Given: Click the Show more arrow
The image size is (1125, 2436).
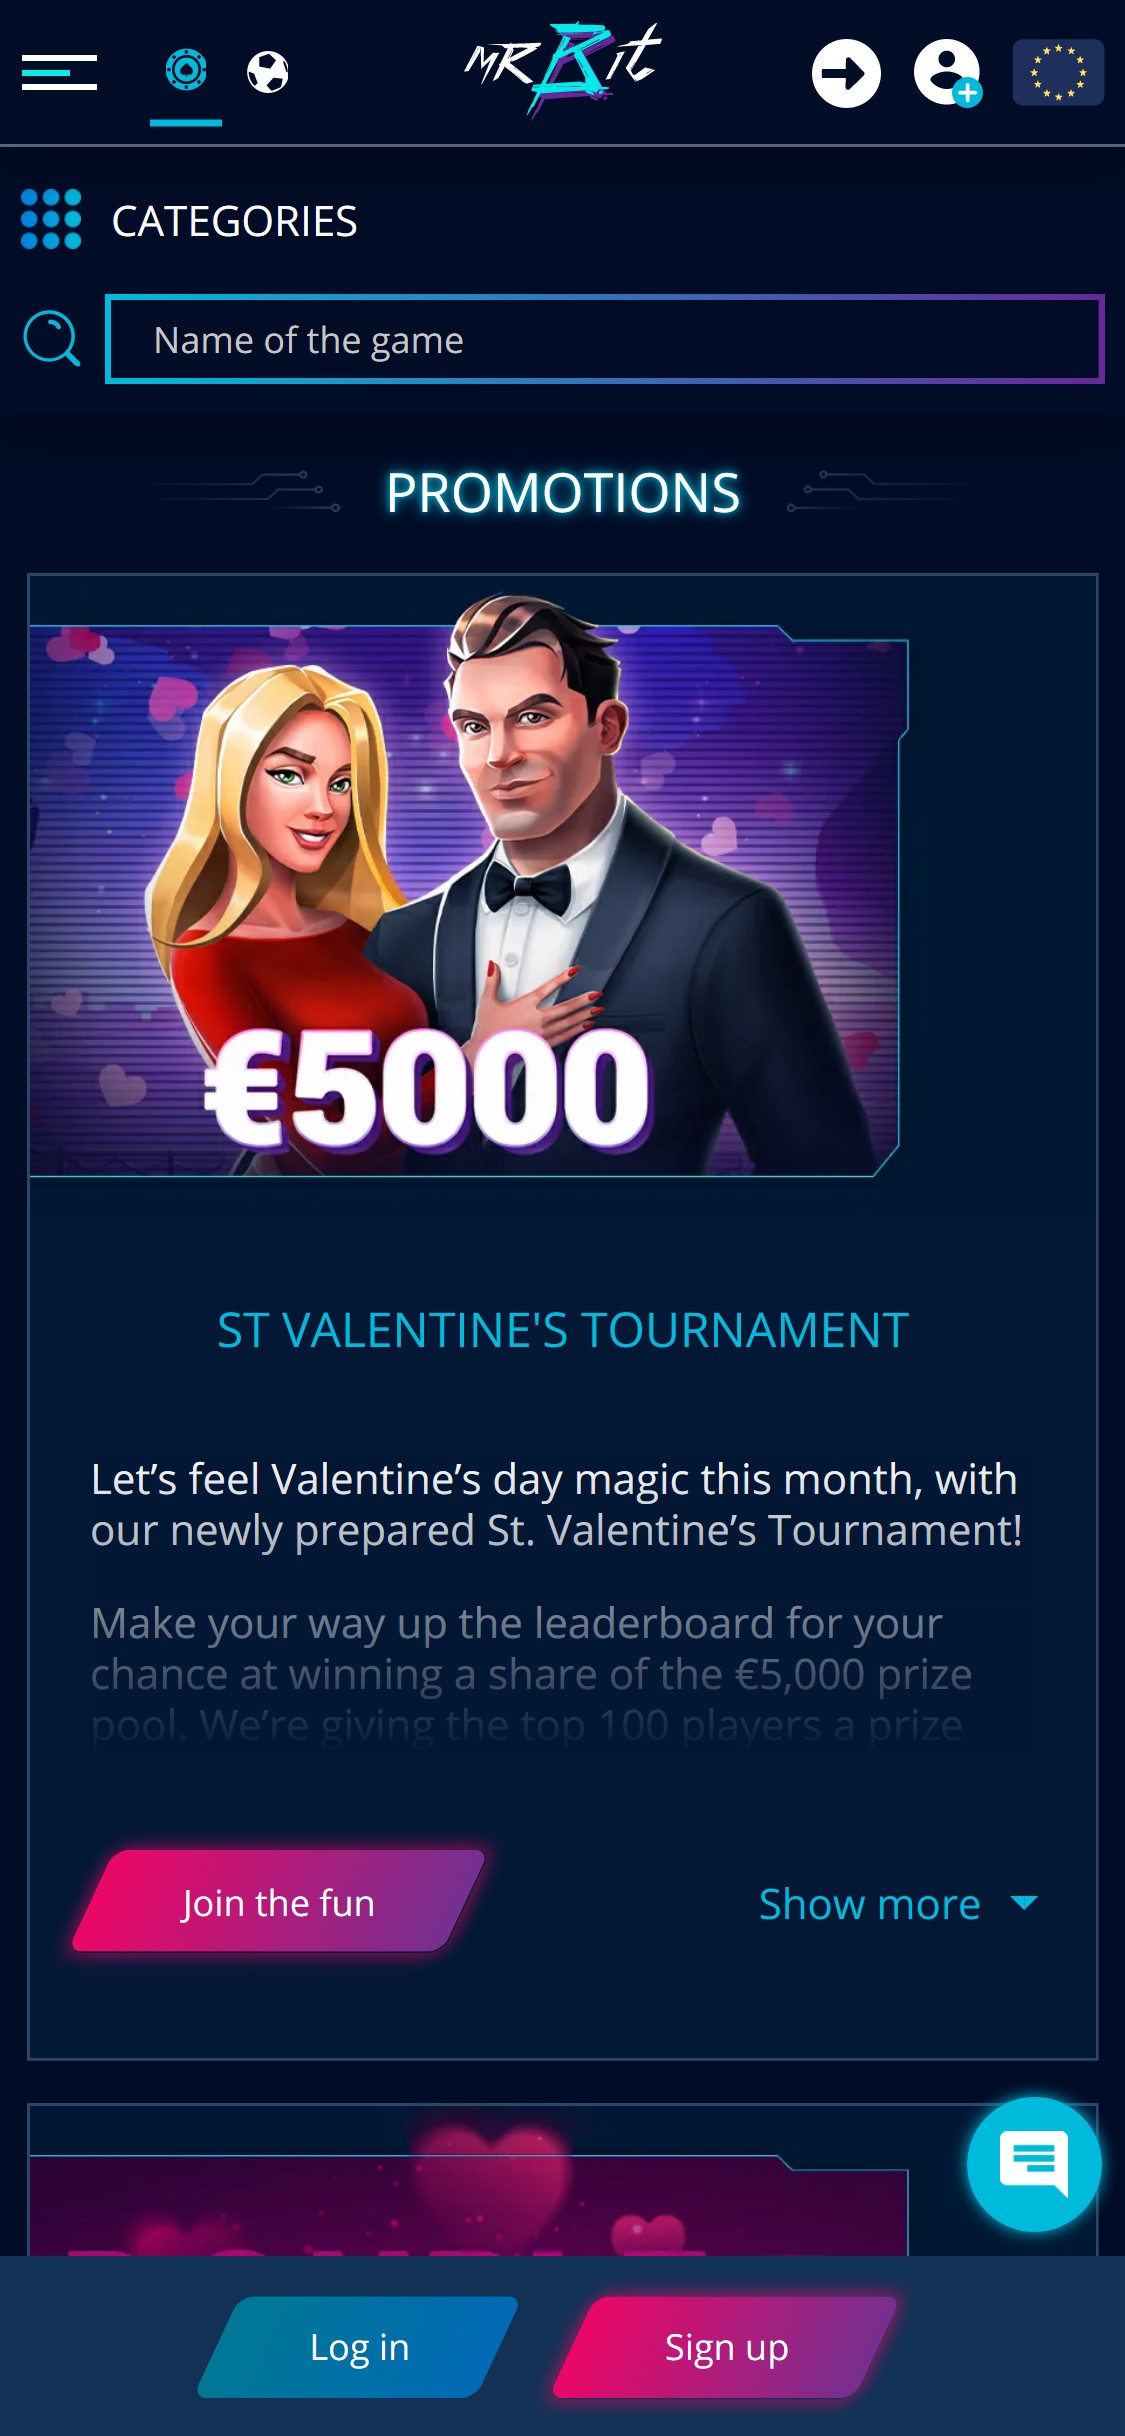Looking at the screenshot, I should coord(1024,1902).
